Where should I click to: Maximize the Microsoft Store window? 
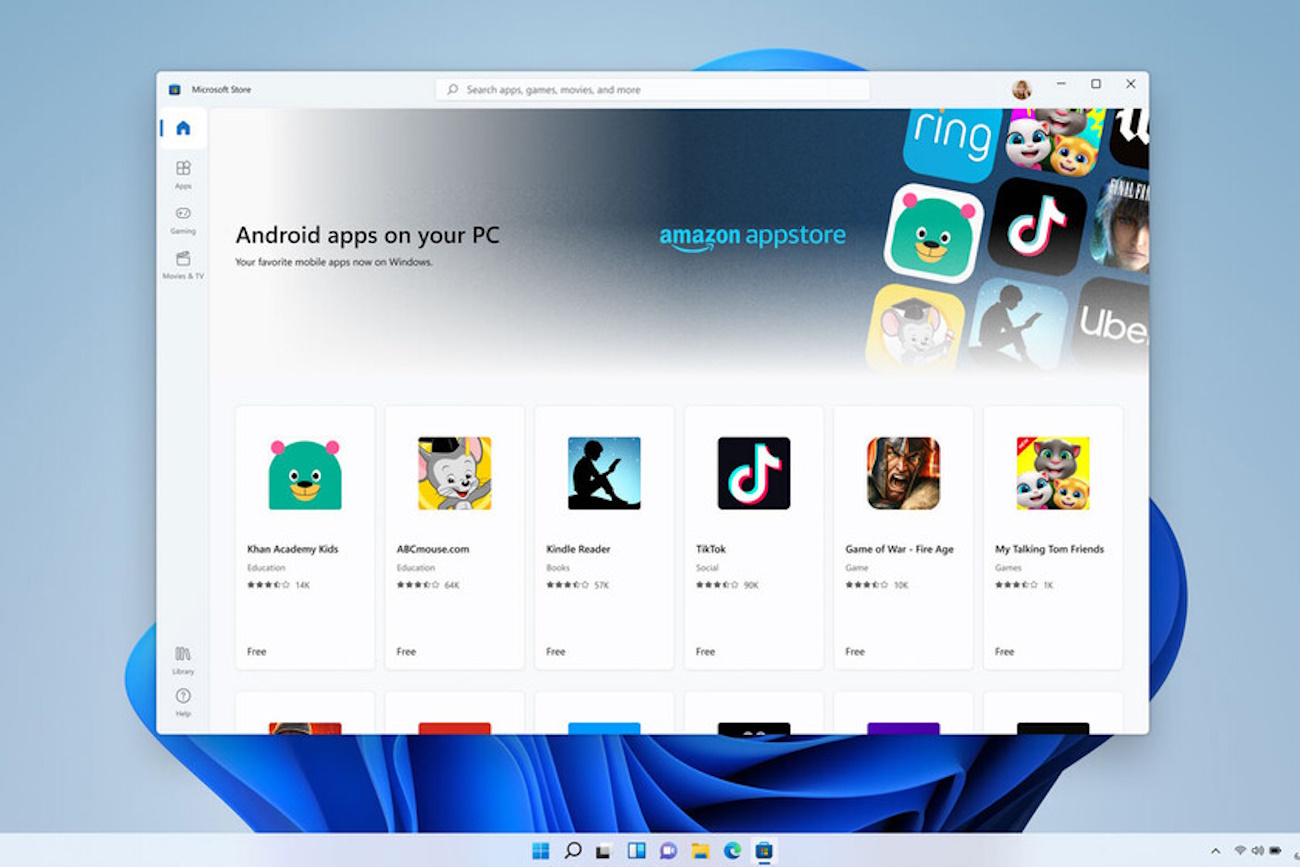click(x=1096, y=84)
